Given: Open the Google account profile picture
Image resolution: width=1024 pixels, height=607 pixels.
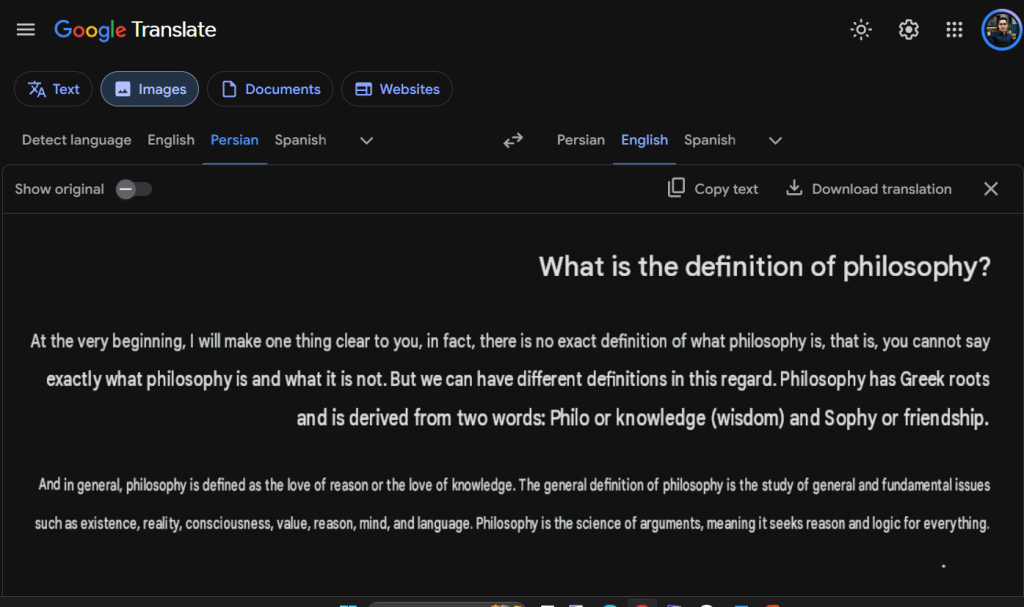Looking at the screenshot, I should (1001, 29).
